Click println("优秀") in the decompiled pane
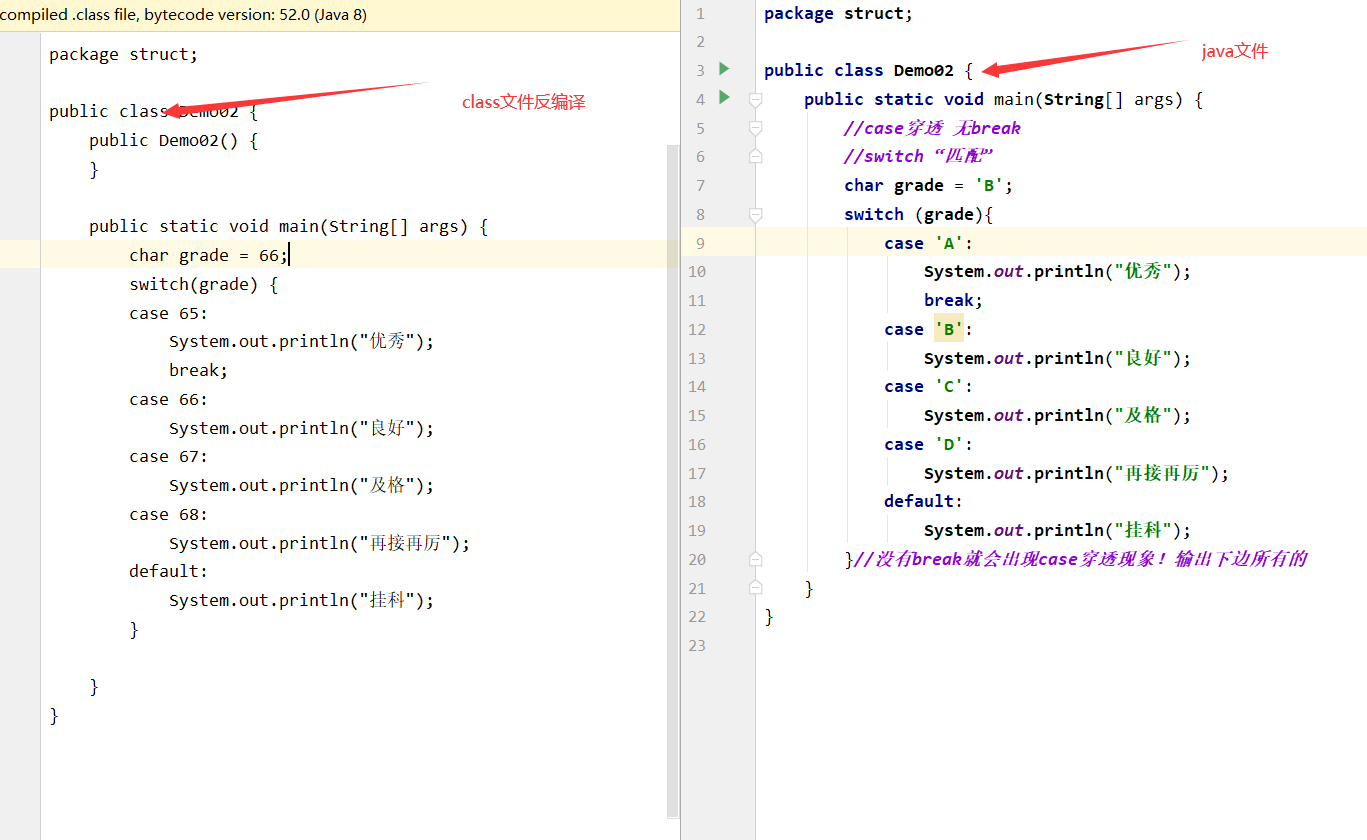The height and width of the screenshot is (840, 1367). tap(302, 341)
